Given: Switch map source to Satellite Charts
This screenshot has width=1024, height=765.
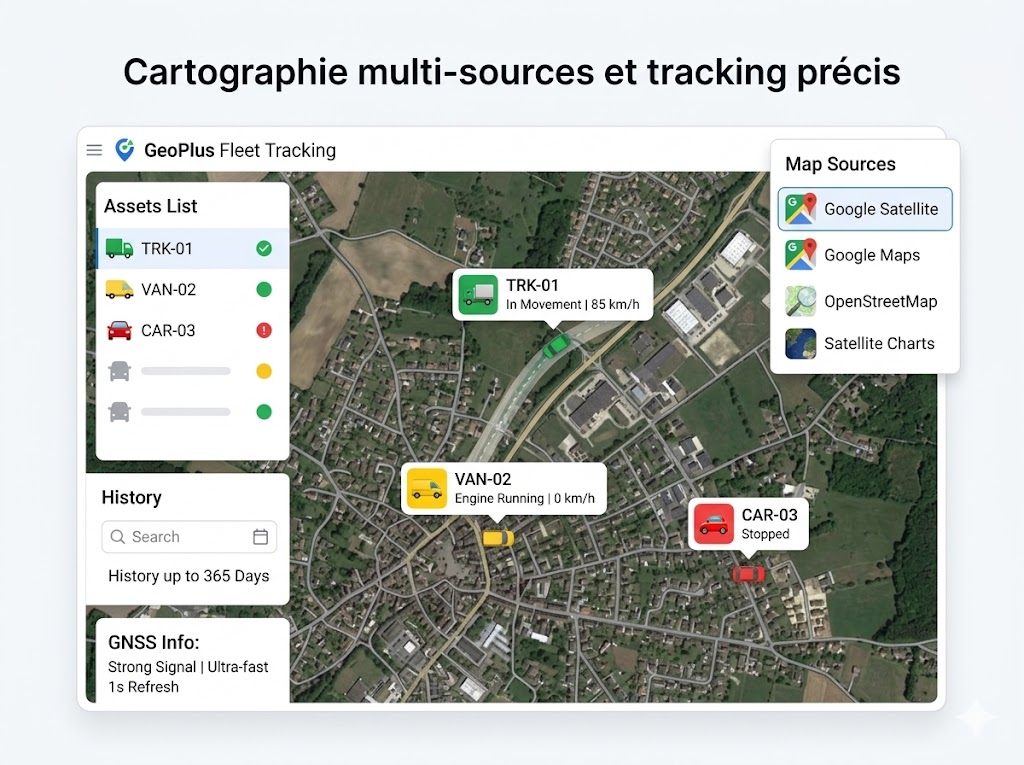Looking at the screenshot, I should coord(865,344).
